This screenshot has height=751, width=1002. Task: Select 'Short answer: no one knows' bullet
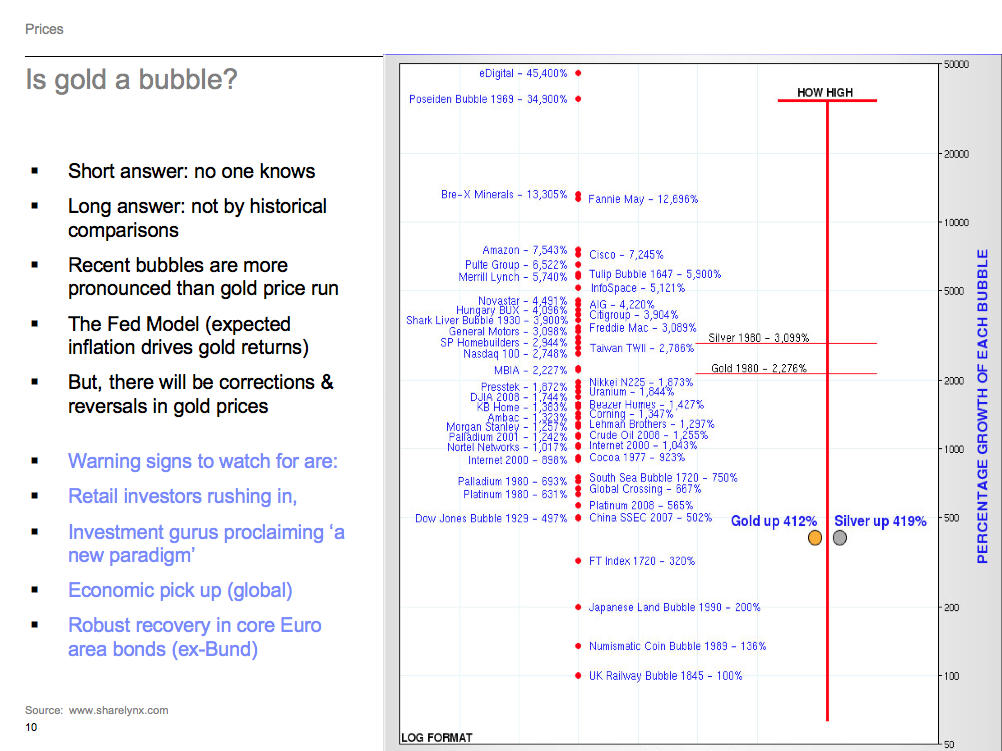pyautogui.click(x=191, y=171)
